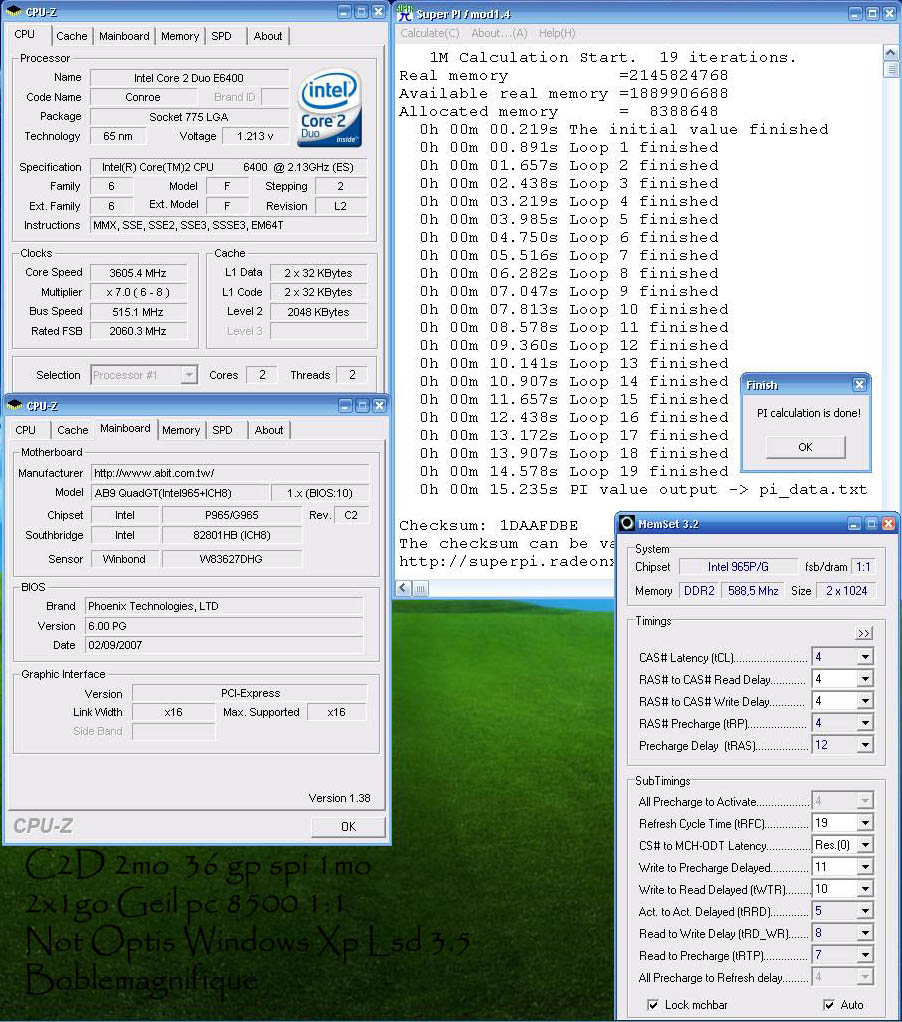Minimize the Super PI window
This screenshot has width=902, height=1022.
coord(855,13)
